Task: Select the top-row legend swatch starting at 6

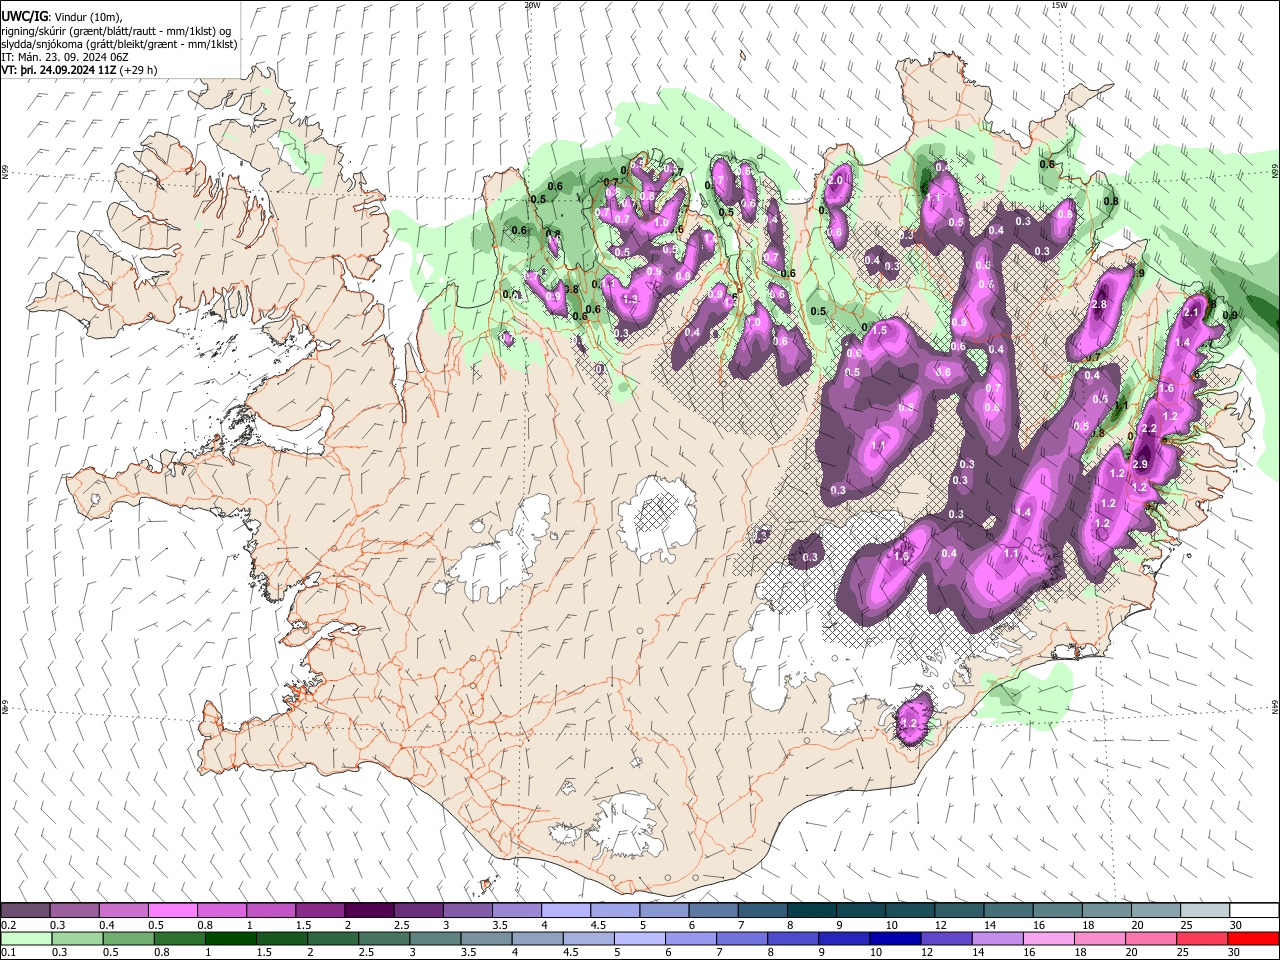Action: pos(713,911)
